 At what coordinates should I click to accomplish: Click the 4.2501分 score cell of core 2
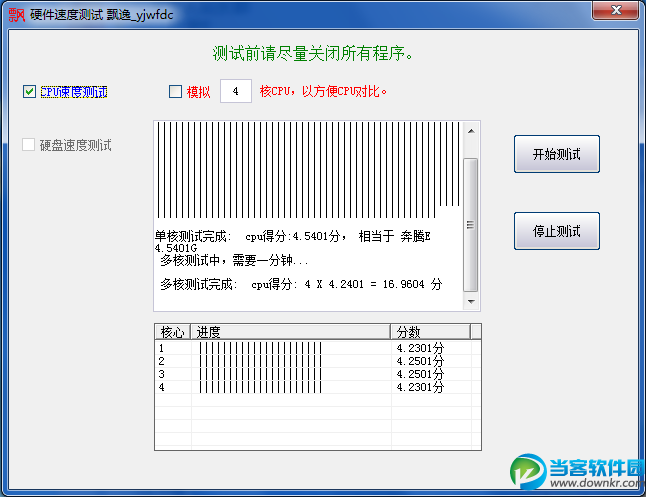(420, 361)
